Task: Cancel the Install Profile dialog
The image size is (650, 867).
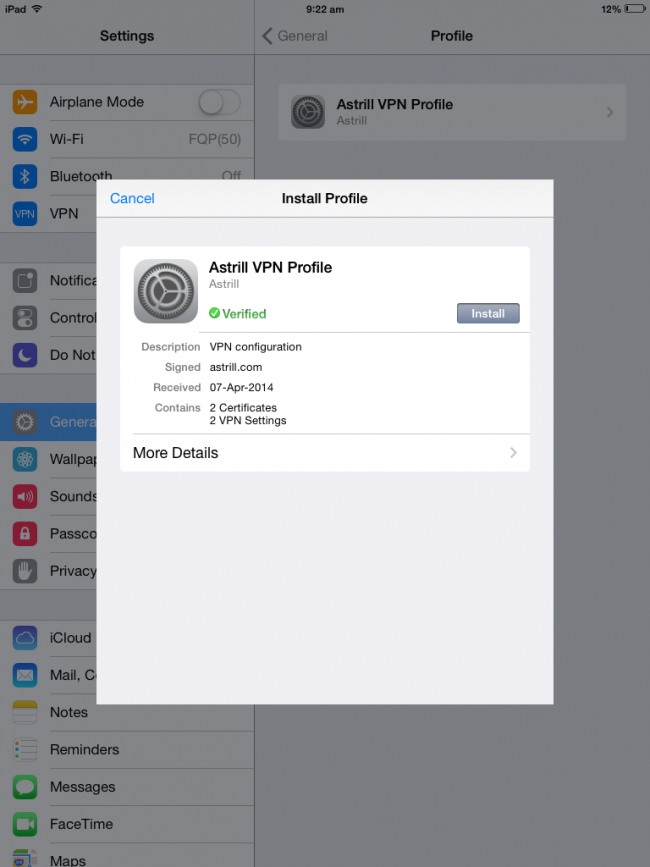Action: [132, 198]
